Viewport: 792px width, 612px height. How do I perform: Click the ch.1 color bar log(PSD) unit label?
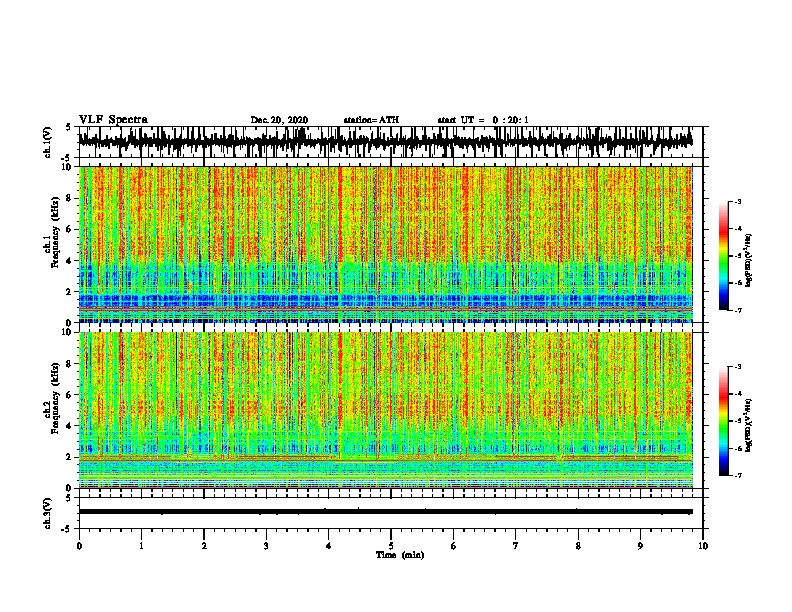click(749, 261)
